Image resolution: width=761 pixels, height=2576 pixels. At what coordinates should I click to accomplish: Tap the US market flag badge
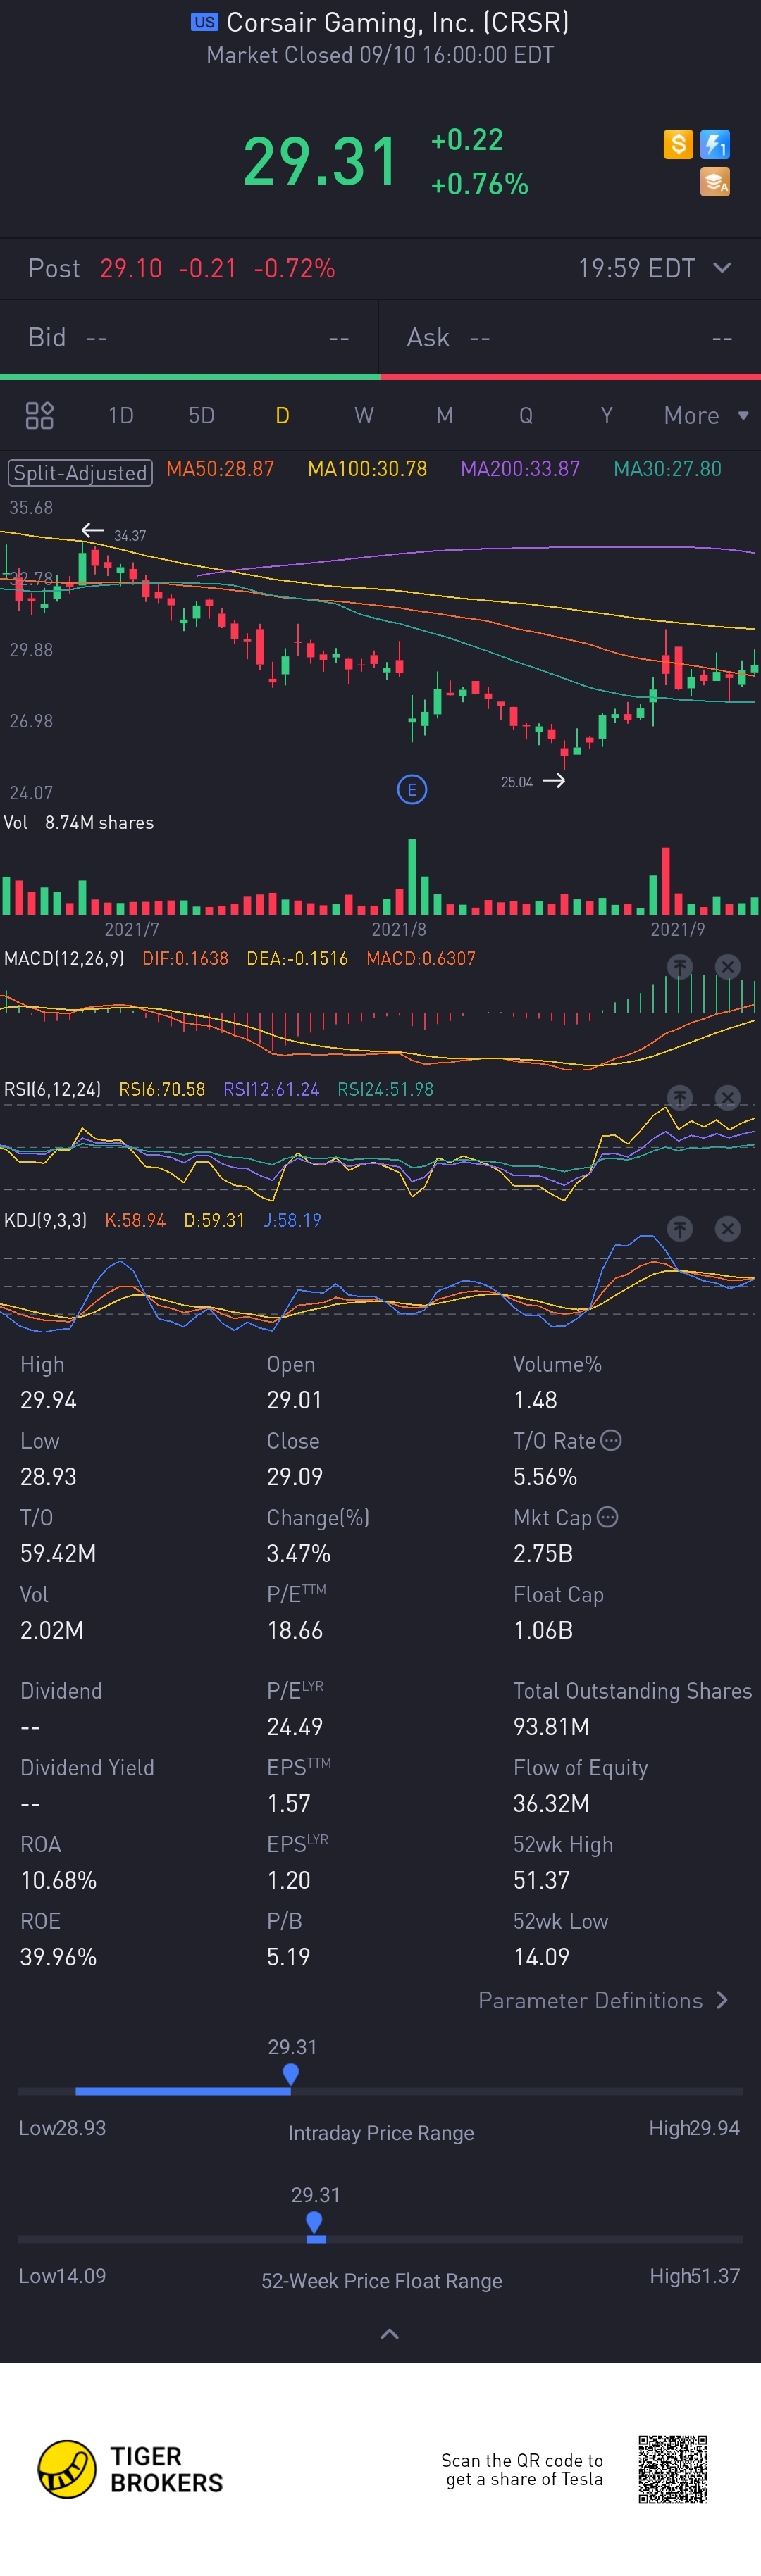204,22
